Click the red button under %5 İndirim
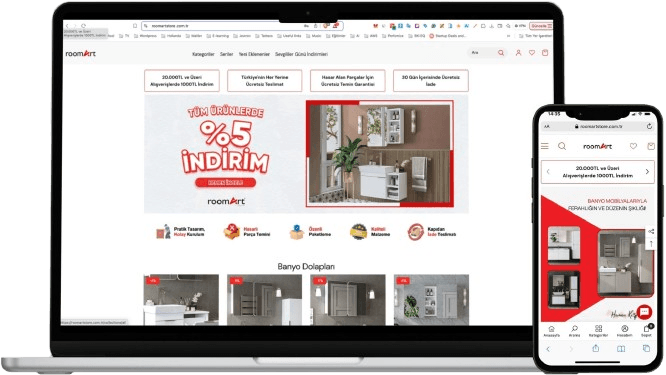This screenshot has width=666, height=375. click(226, 183)
